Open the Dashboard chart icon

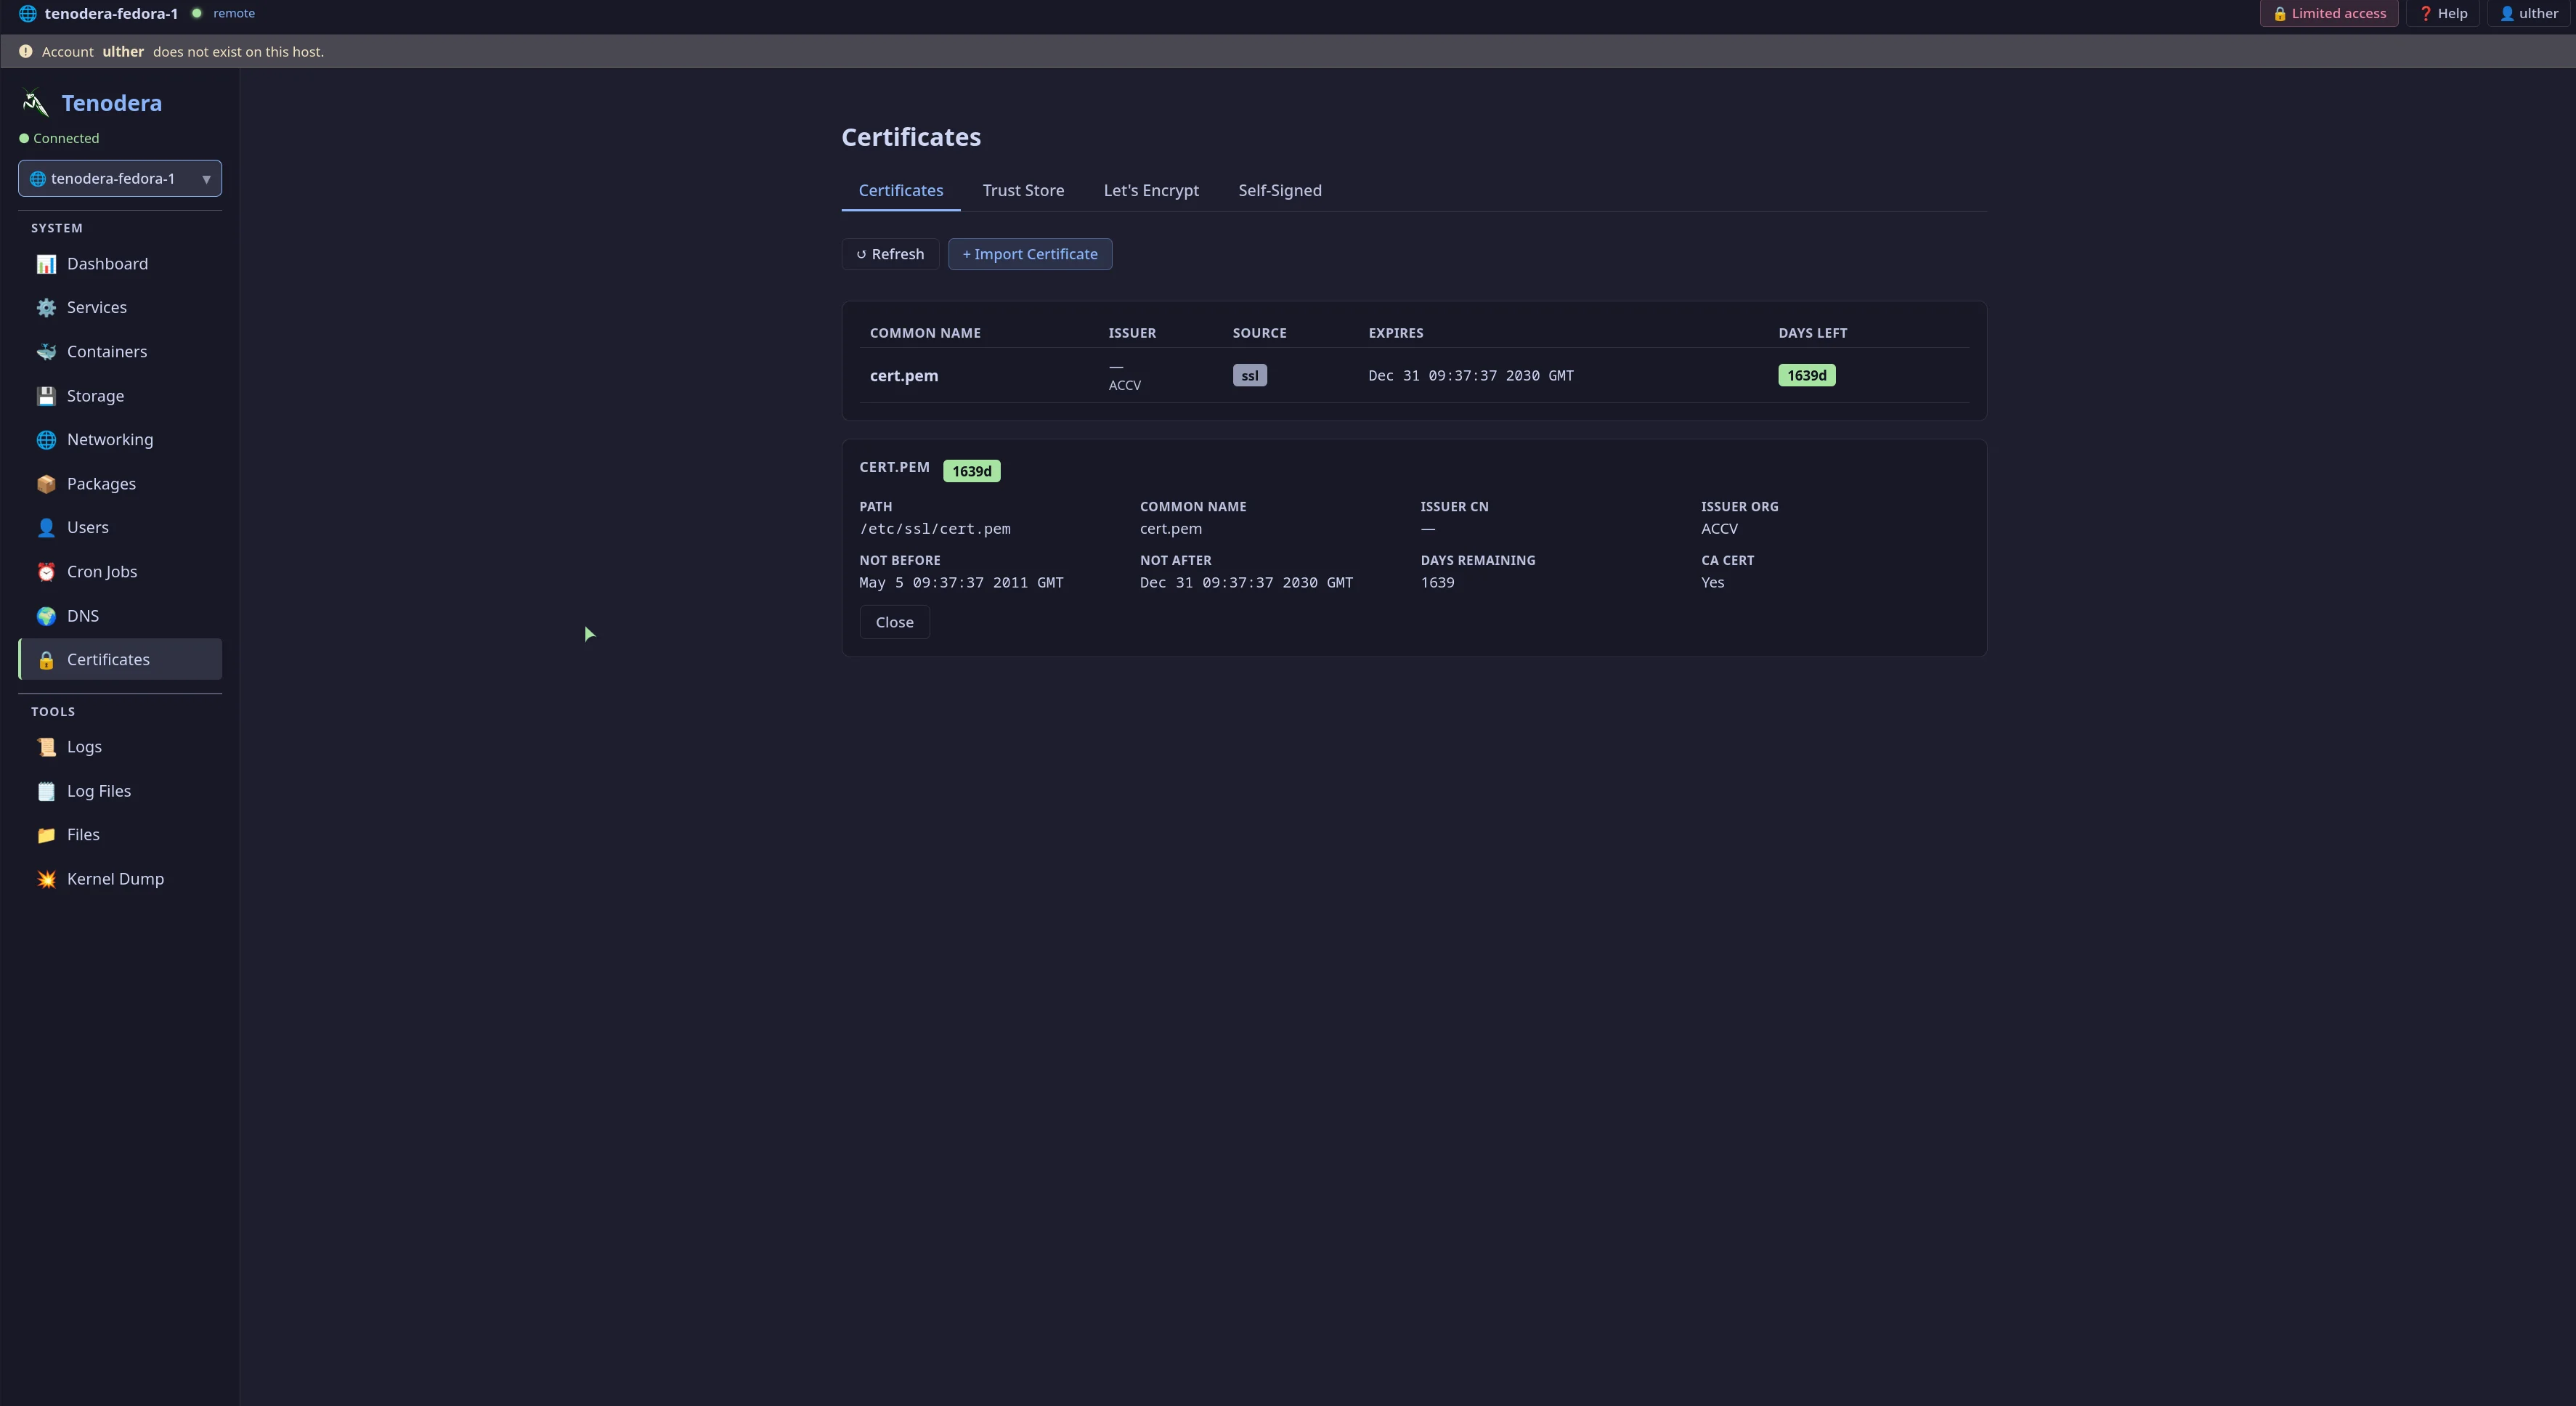[46, 264]
